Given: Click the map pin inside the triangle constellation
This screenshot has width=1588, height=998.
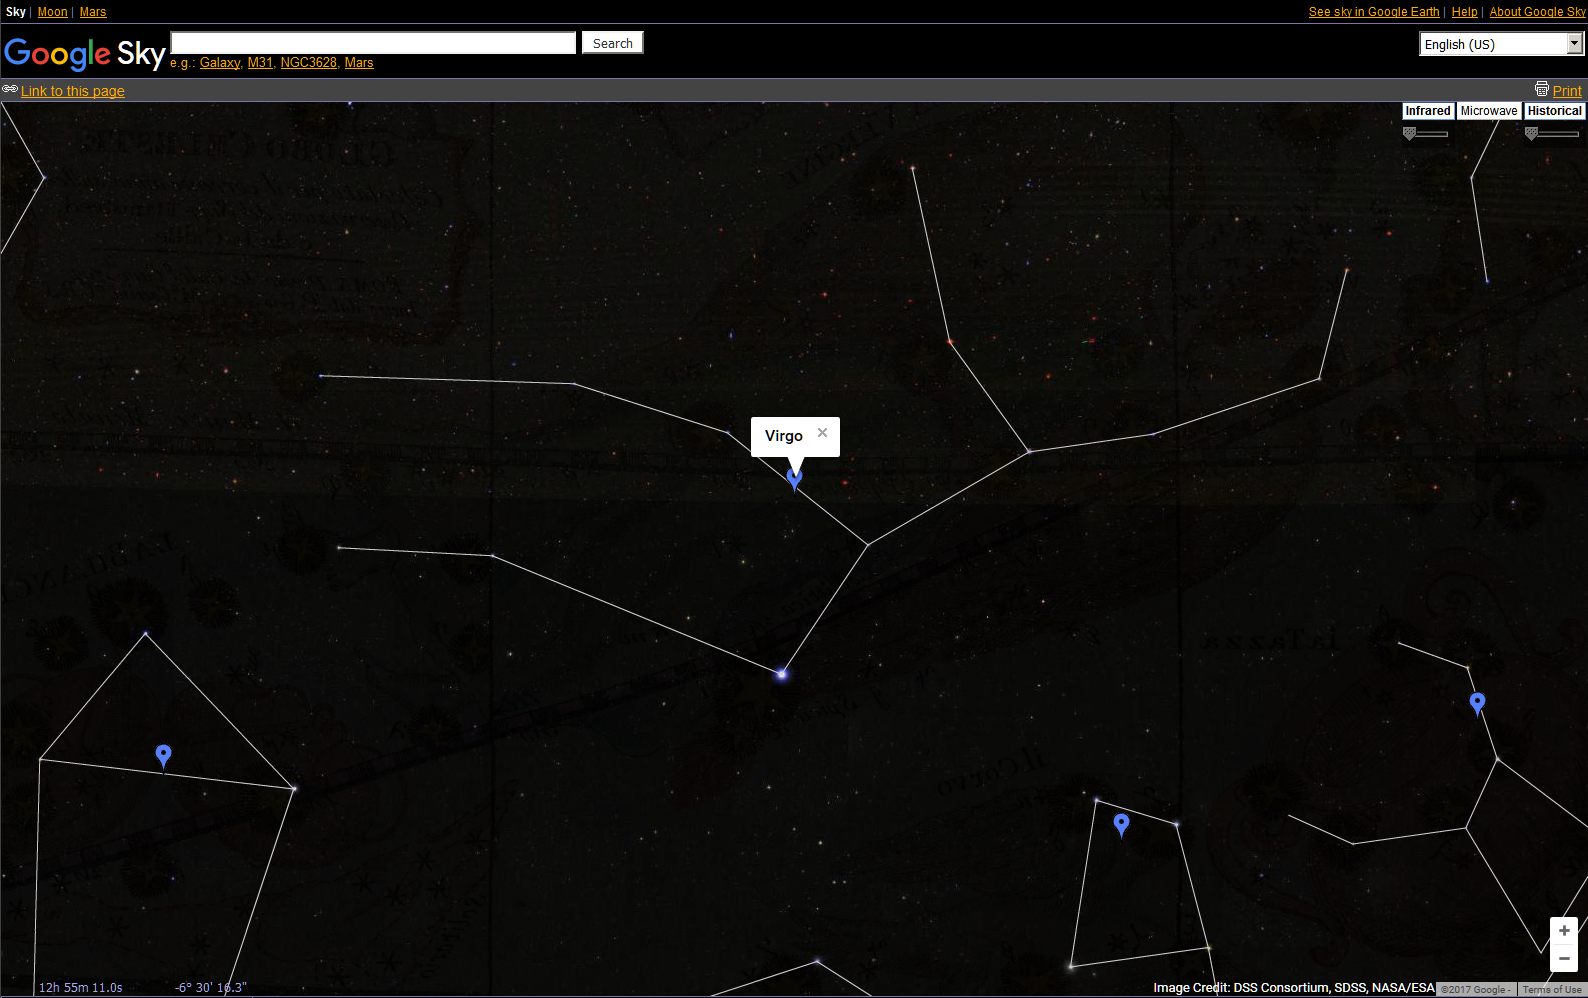Looking at the screenshot, I should [x=164, y=756].
